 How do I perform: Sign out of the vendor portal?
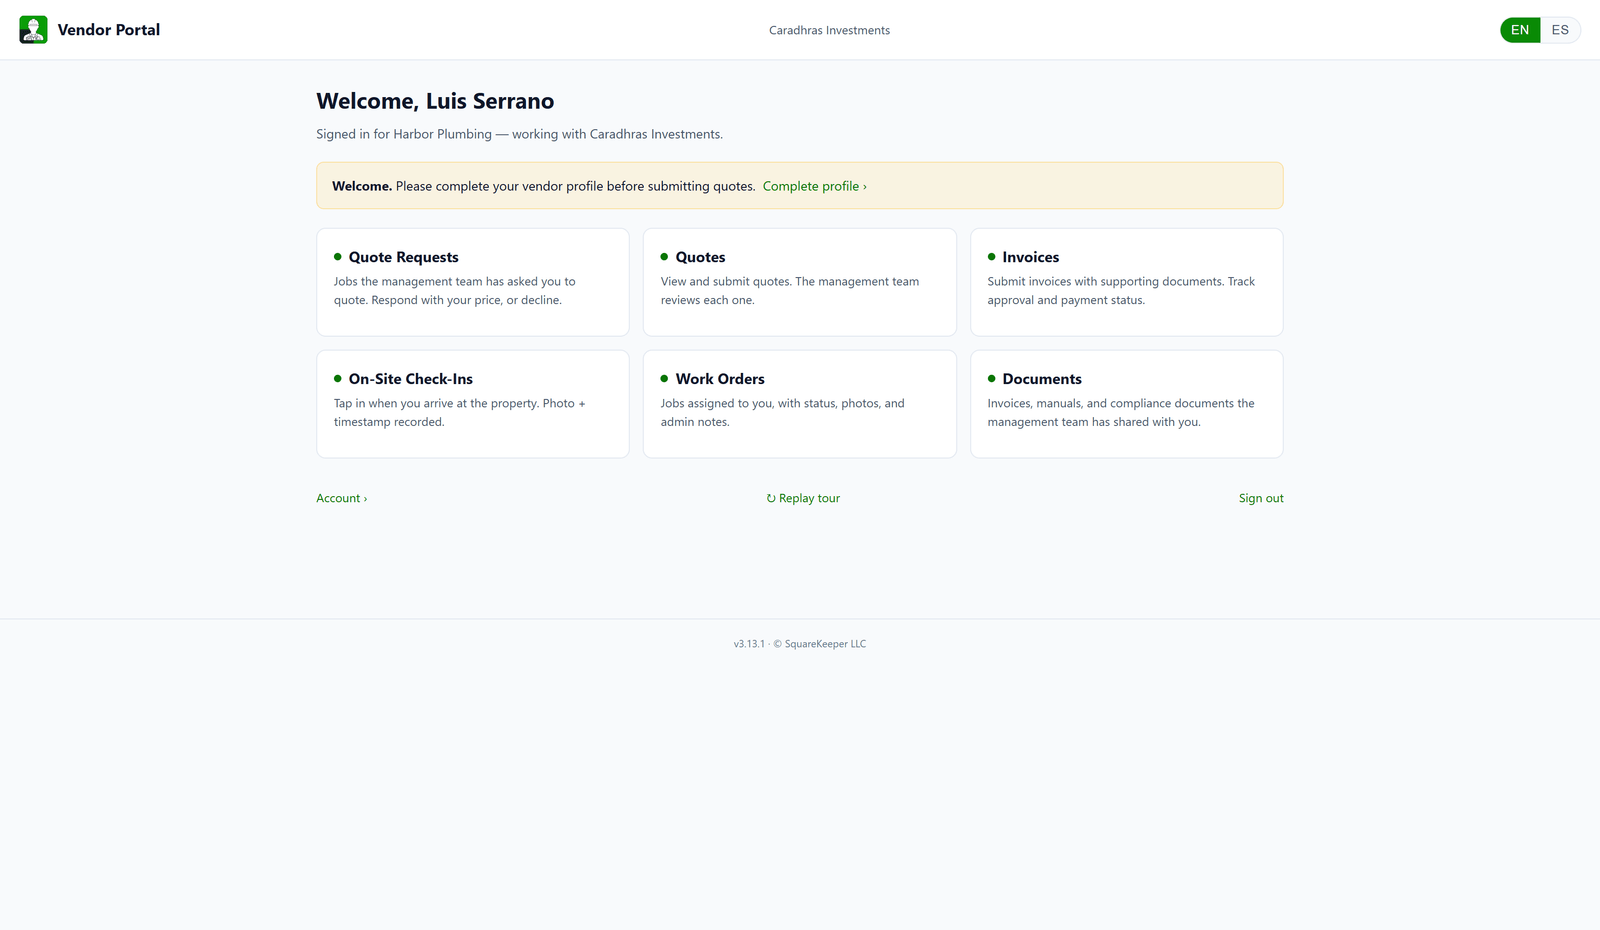pyautogui.click(x=1261, y=498)
